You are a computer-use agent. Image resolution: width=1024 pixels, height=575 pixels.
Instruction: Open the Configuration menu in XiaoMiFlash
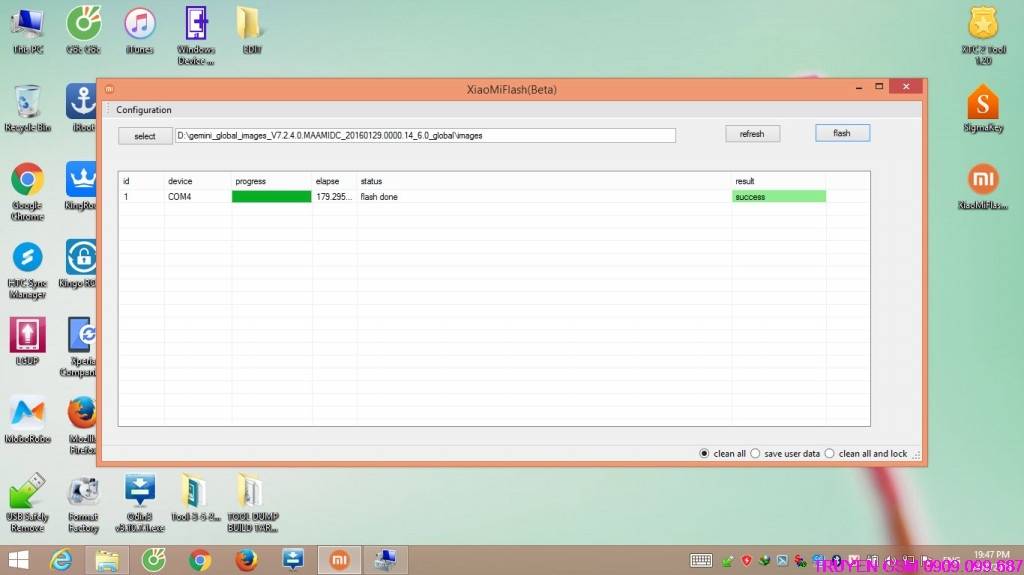pyautogui.click(x=144, y=110)
